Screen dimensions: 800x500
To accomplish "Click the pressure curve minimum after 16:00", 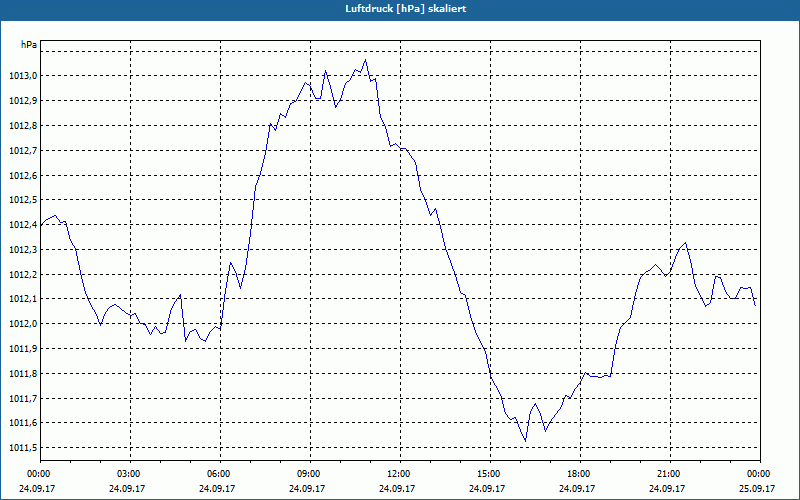I will 526,441.
